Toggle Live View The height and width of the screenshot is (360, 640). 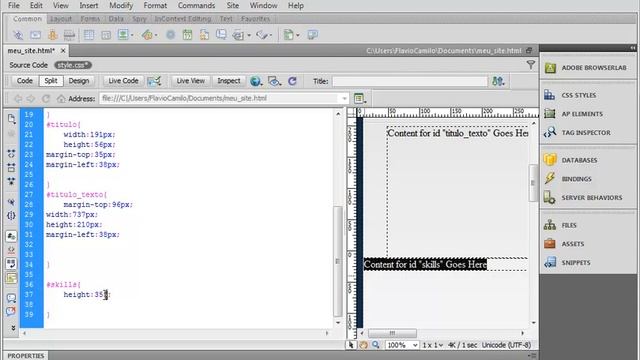click(x=191, y=81)
